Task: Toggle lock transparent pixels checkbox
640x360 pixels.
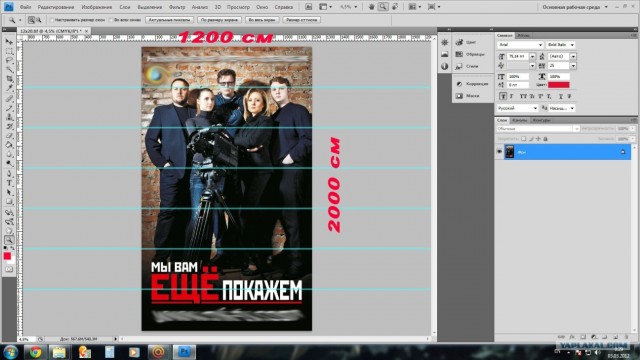Action: point(524,139)
